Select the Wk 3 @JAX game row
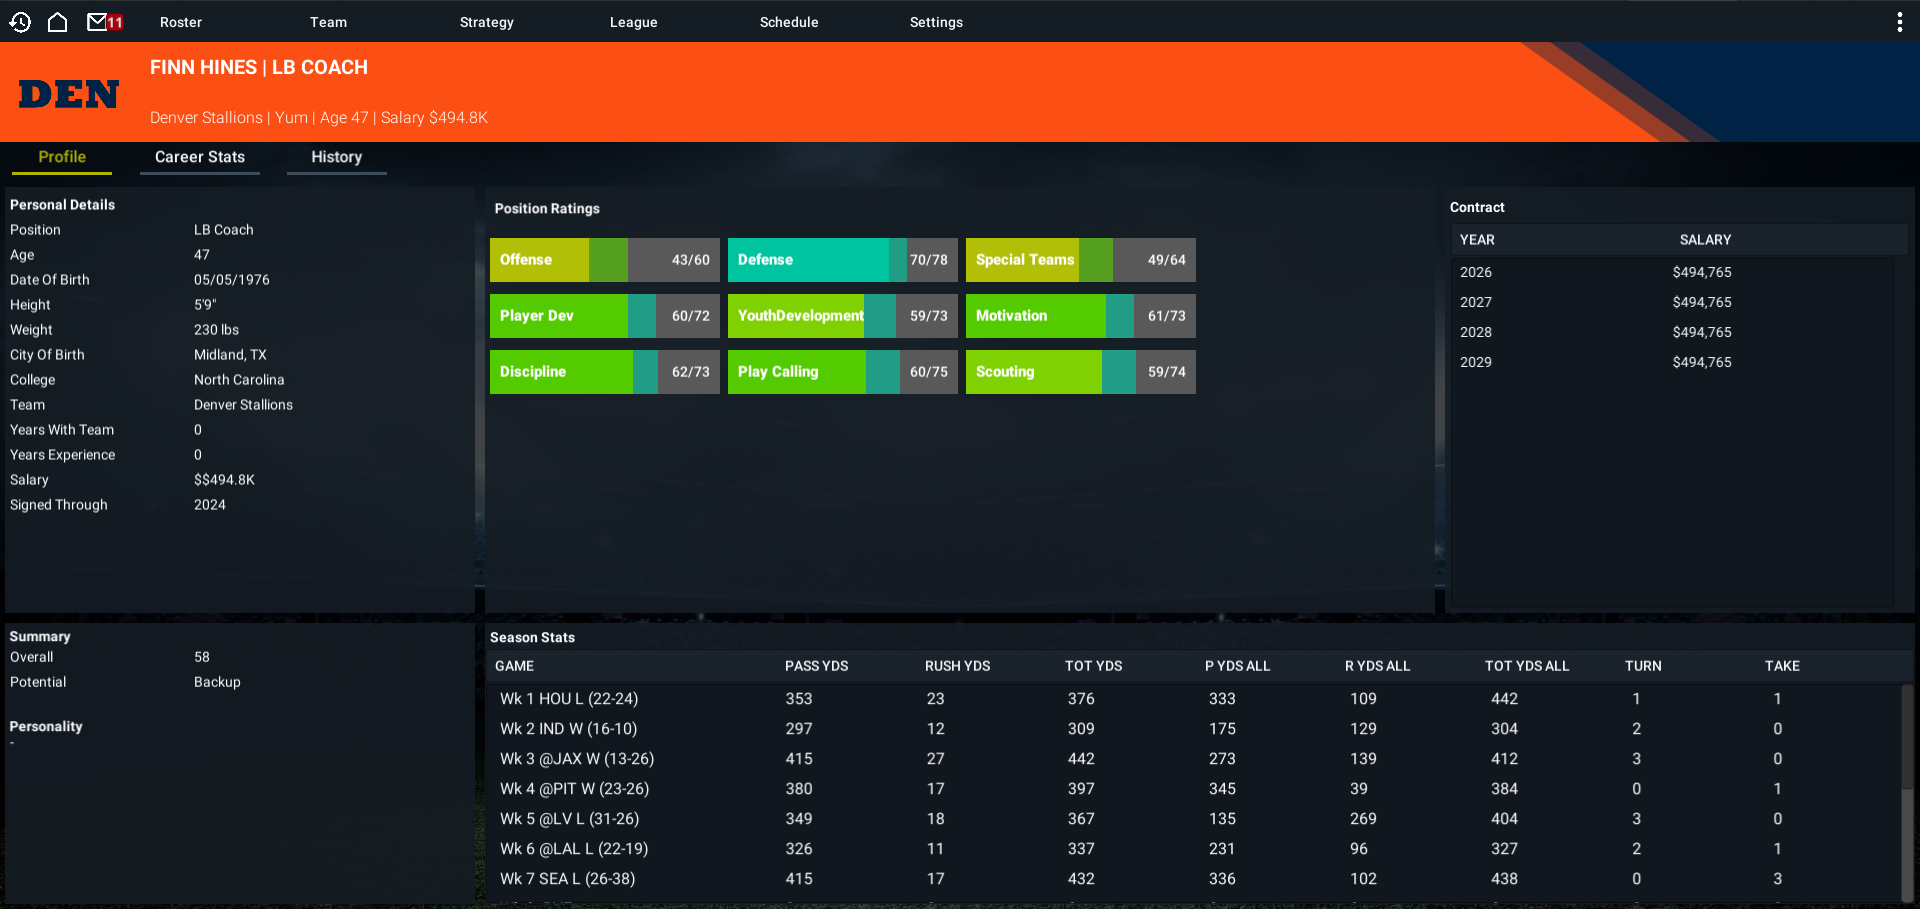This screenshot has height=909, width=1920. [x=1195, y=759]
